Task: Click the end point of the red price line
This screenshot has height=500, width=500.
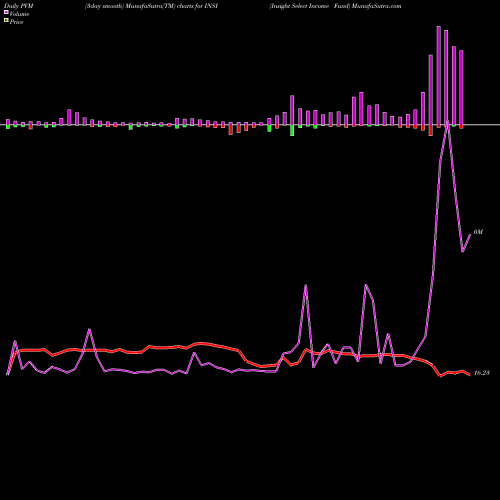Action: click(x=470, y=375)
